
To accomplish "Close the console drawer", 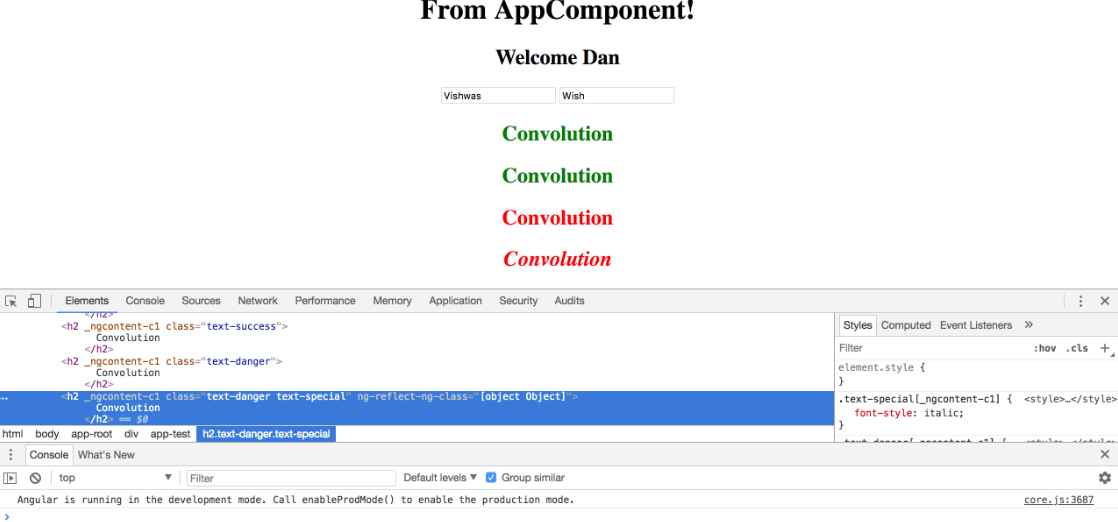I will [1105, 455].
